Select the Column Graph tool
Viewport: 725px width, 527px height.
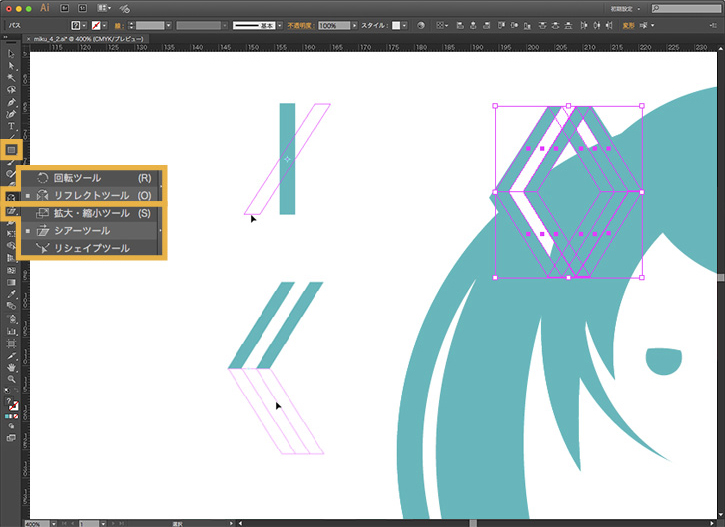tap(11, 331)
